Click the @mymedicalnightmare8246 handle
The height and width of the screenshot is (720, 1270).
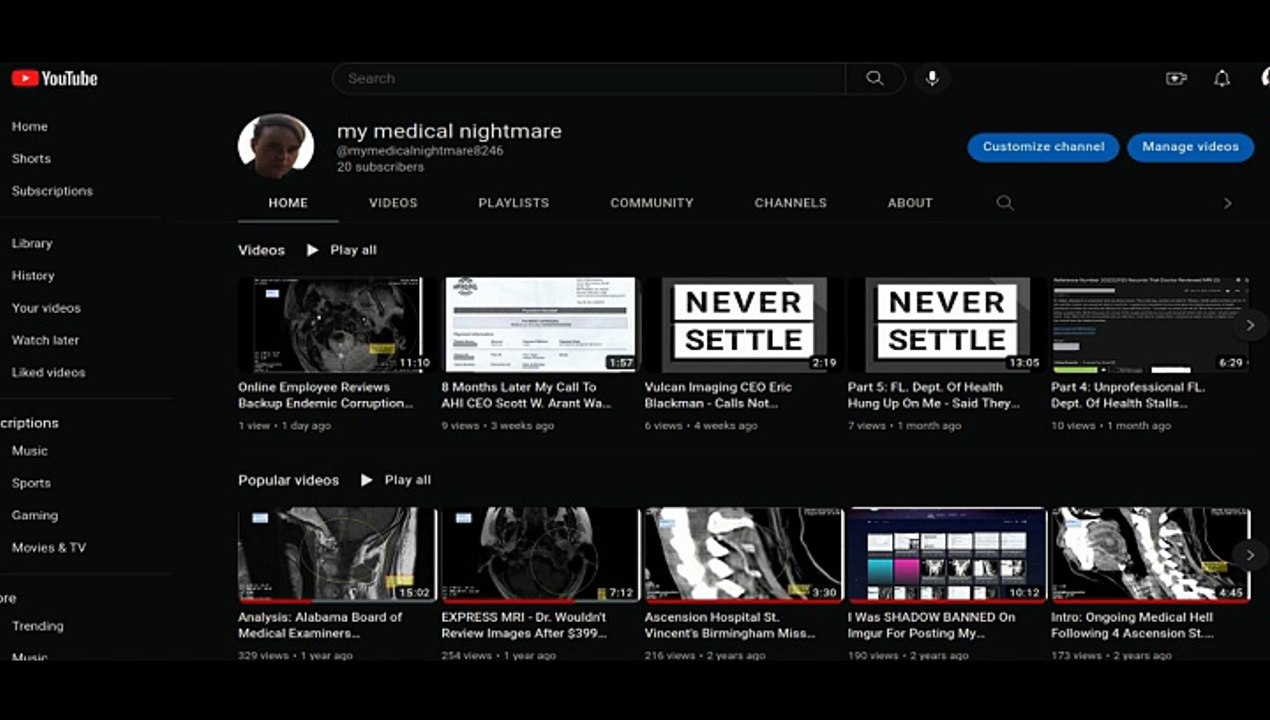(x=420, y=151)
